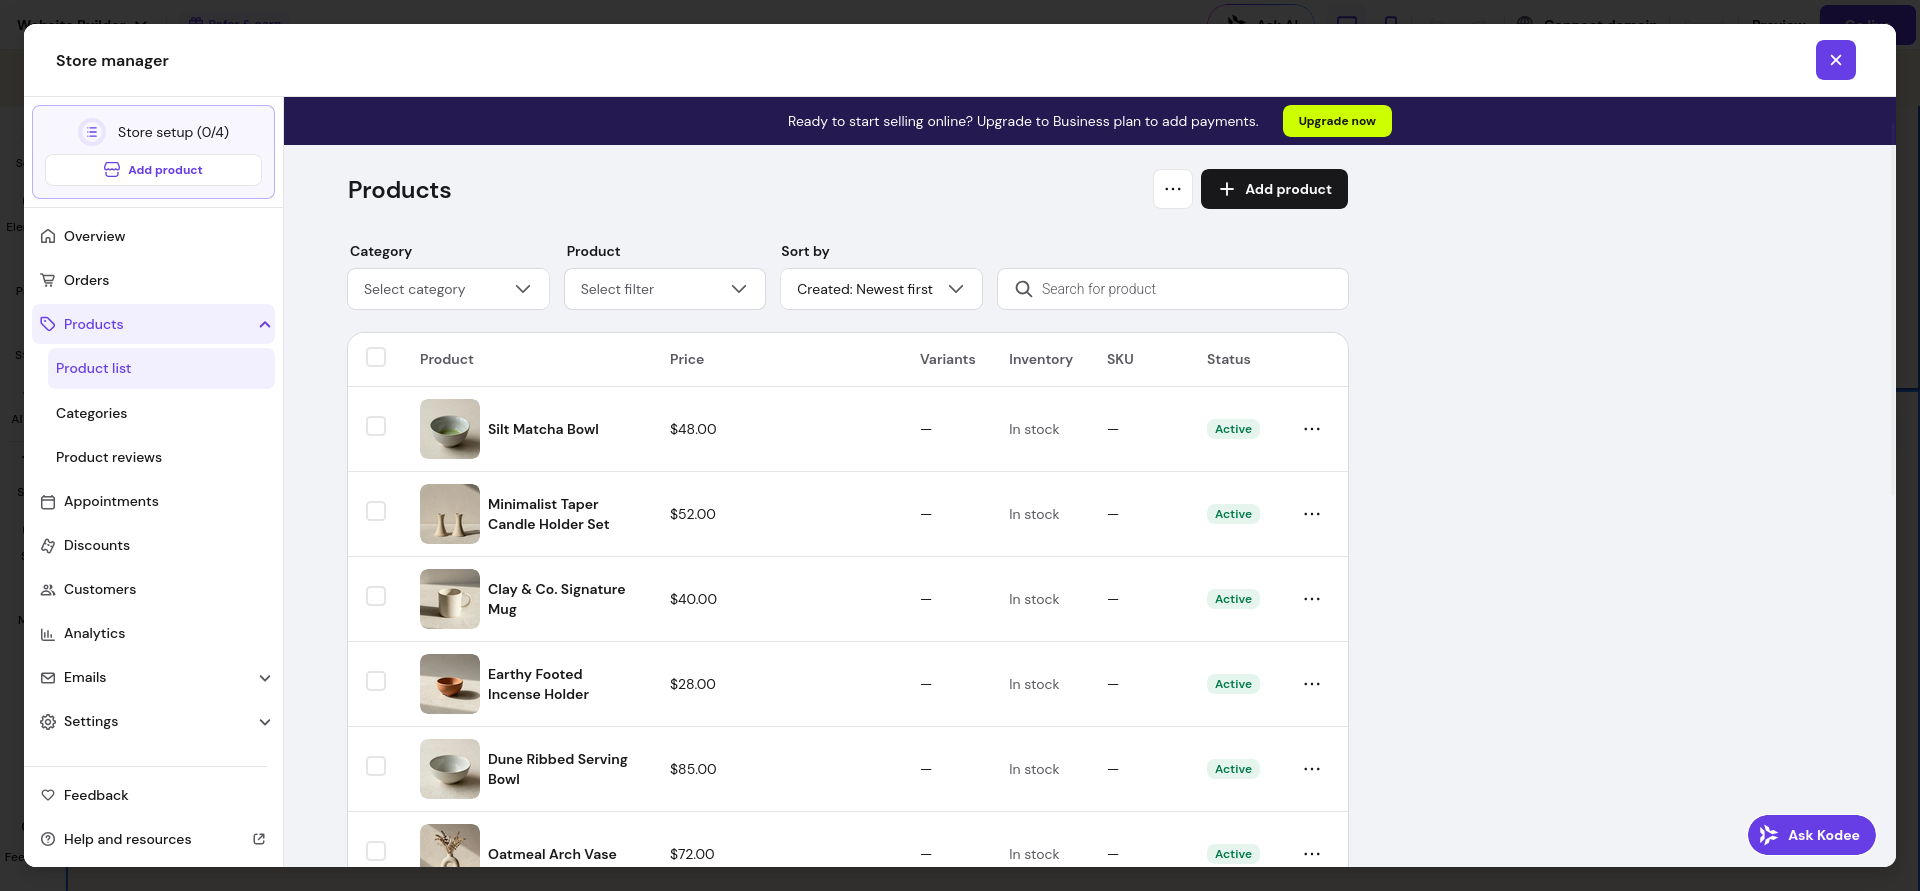This screenshot has width=1920, height=891.
Task: Click the $52.00 price cell
Action: click(x=693, y=514)
